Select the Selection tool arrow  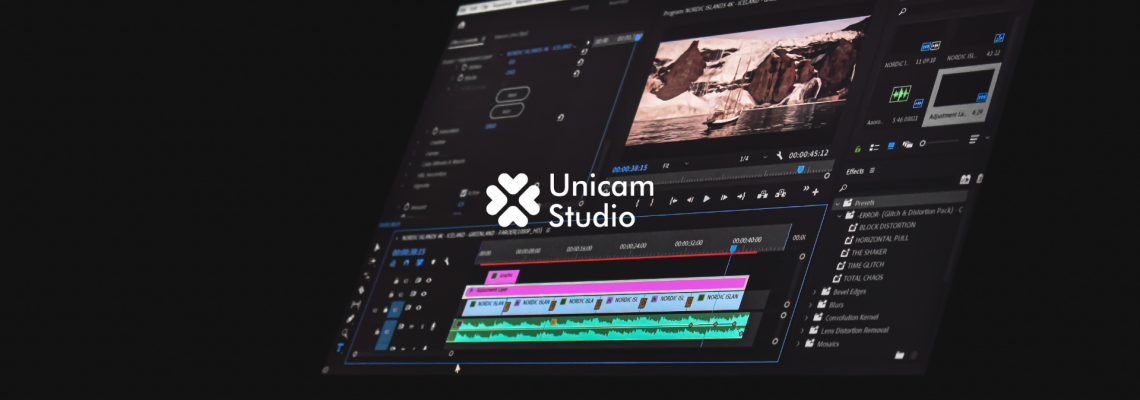377,247
